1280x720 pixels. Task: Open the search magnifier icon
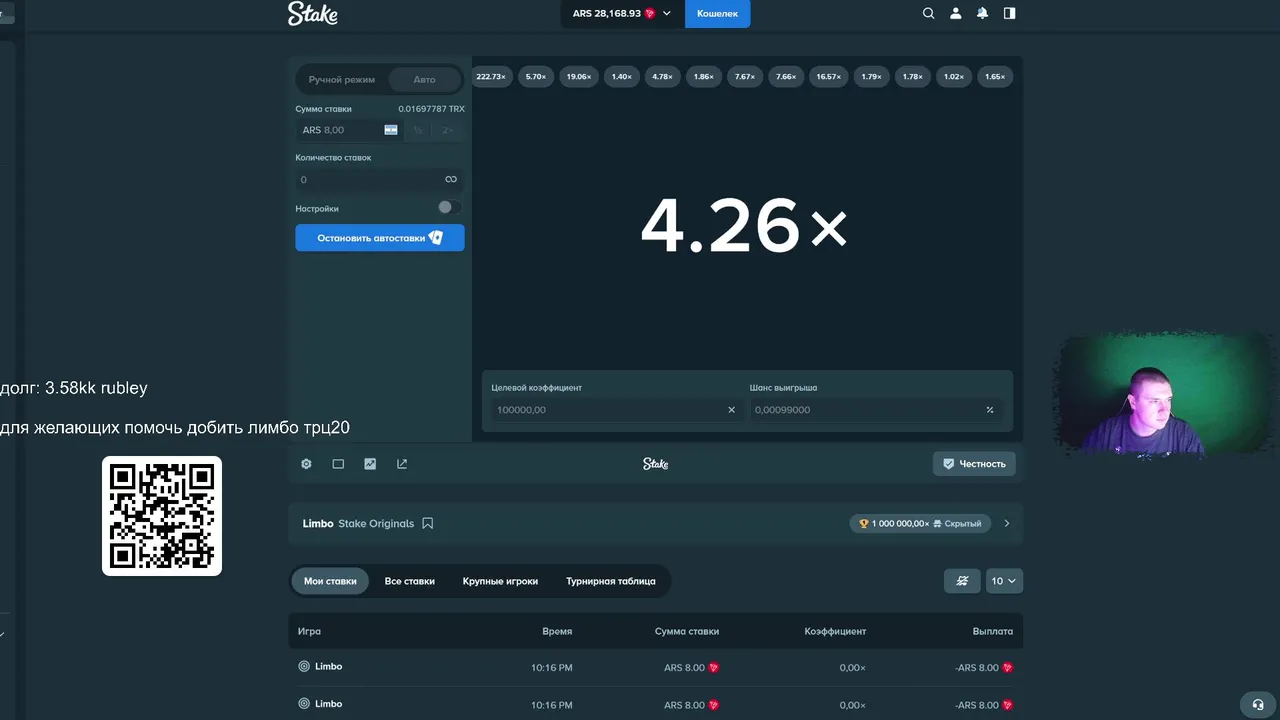(x=928, y=13)
